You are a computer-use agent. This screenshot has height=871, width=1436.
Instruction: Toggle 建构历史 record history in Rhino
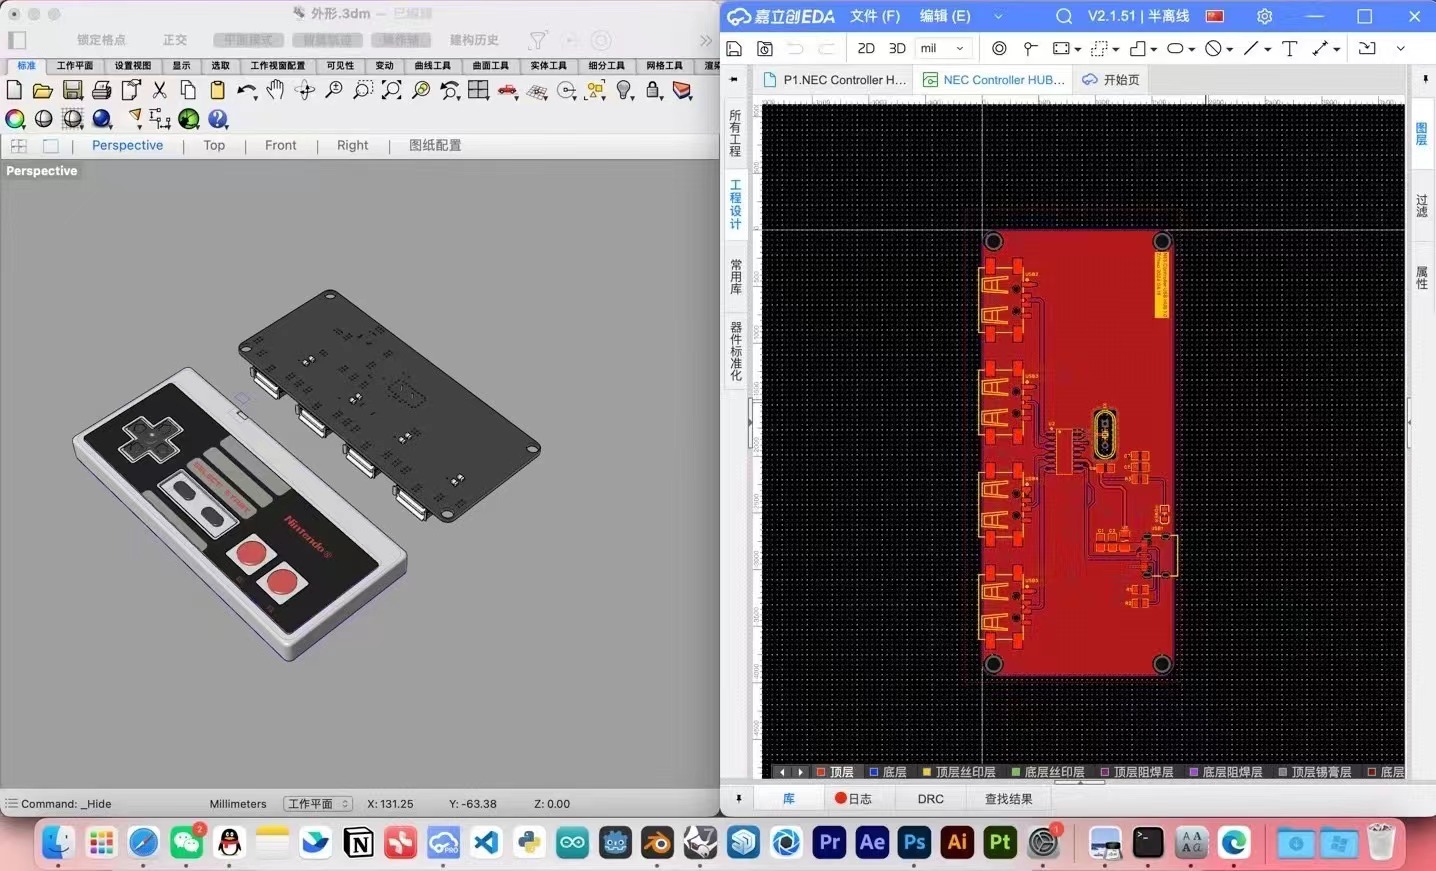pyautogui.click(x=474, y=40)
